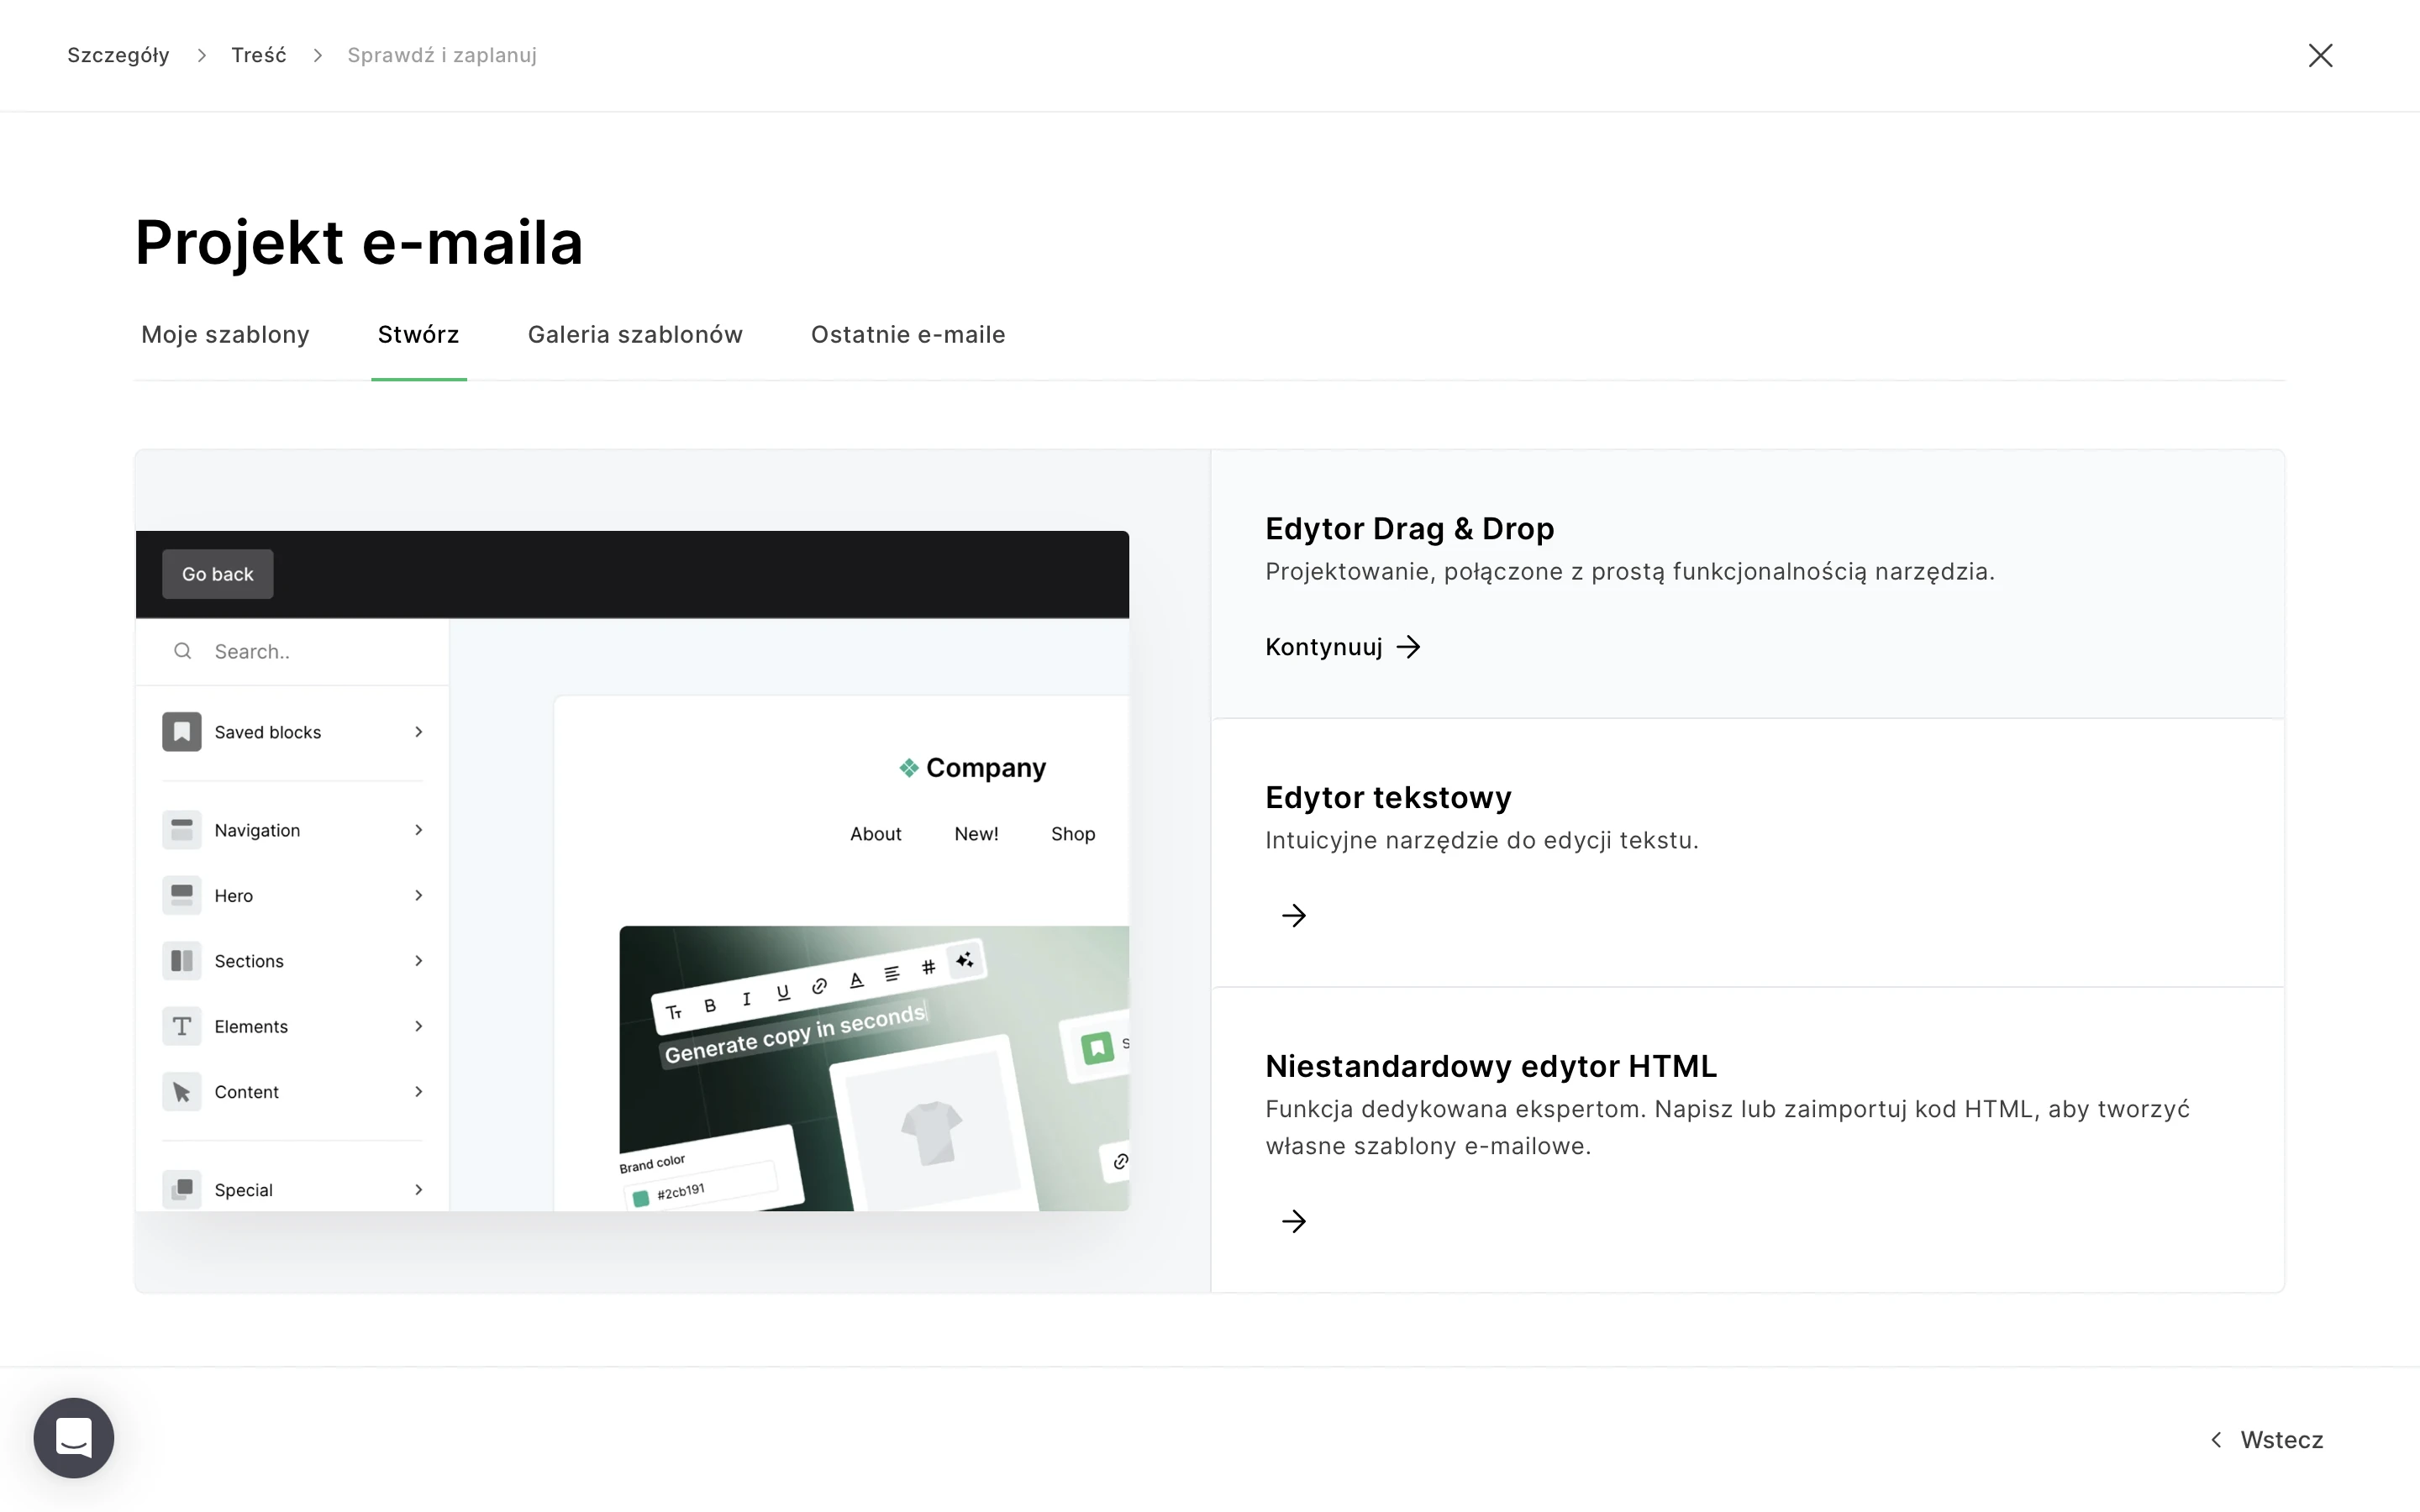2420x1512 pixels.
Task: Click arrow under Edytor tekstowy
Action: (1294, 915)
